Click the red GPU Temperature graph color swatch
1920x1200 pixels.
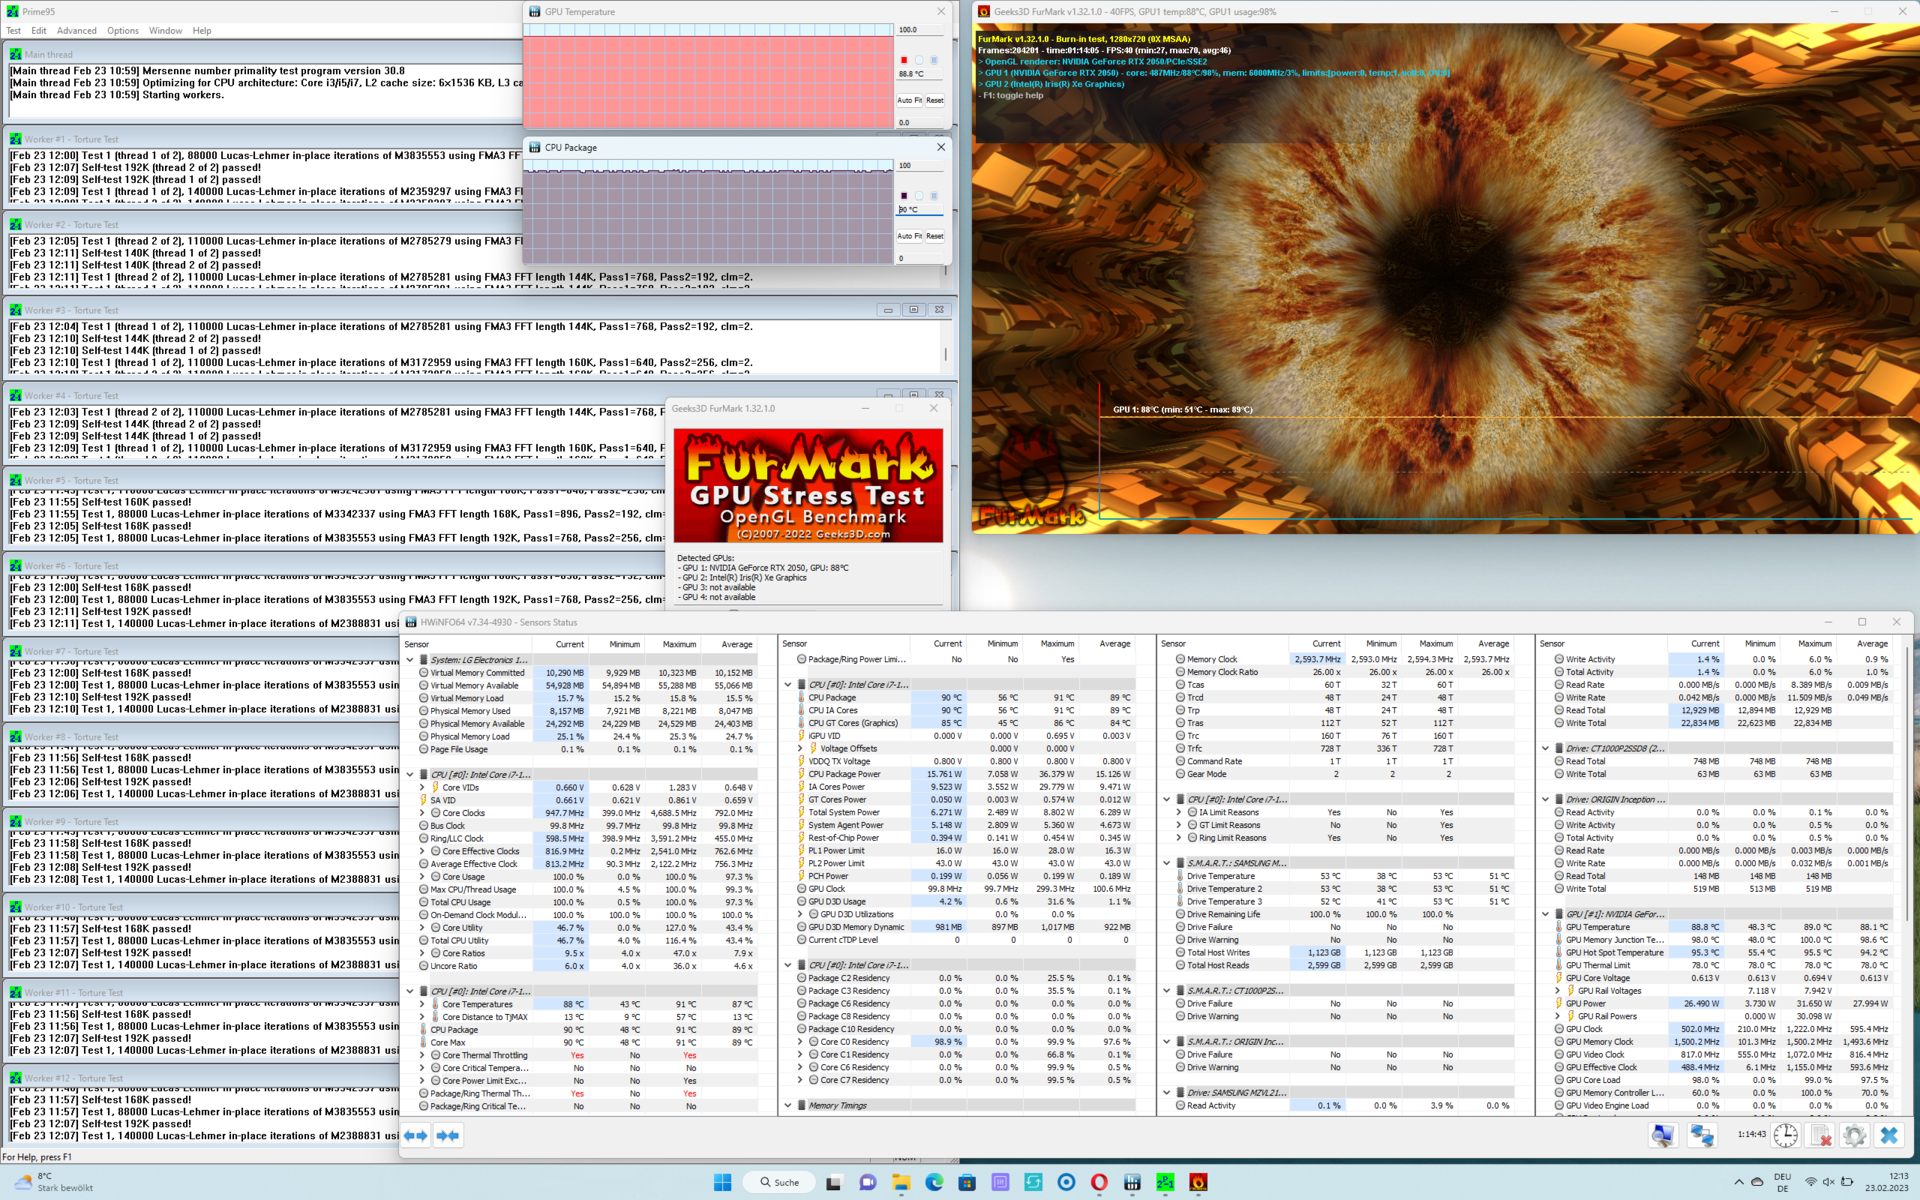pyautogui.click(x=904, y=60)
